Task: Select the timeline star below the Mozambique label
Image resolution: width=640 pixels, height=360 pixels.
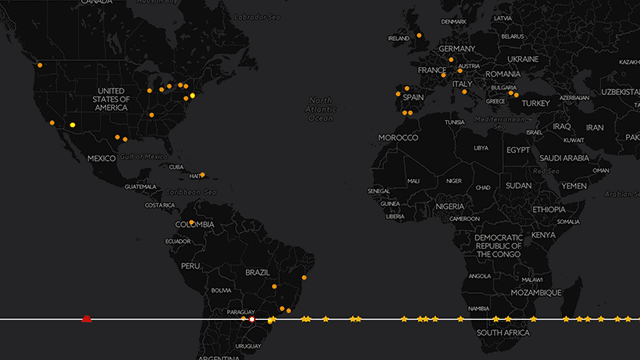Action: click(x=533, y=319)
